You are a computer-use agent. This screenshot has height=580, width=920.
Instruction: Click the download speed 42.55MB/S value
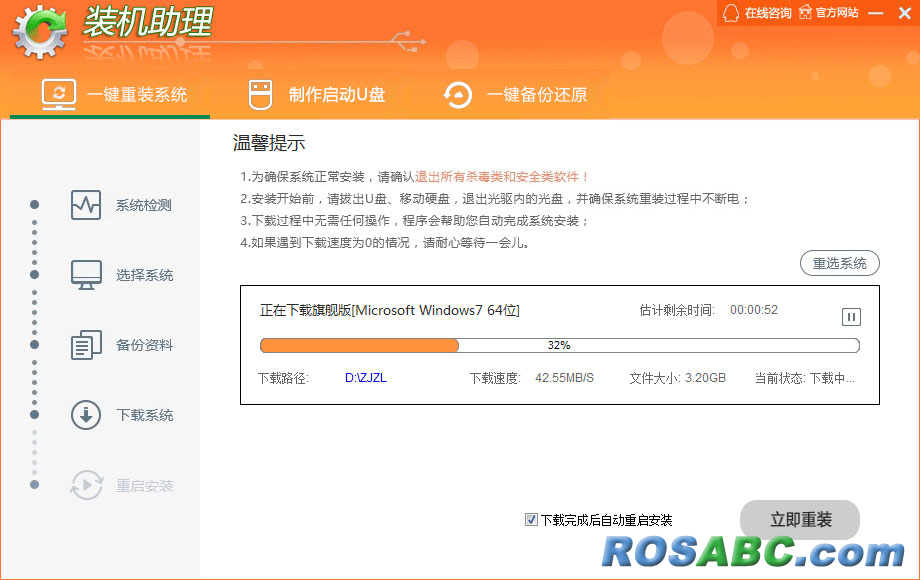(x=564, y=378)
